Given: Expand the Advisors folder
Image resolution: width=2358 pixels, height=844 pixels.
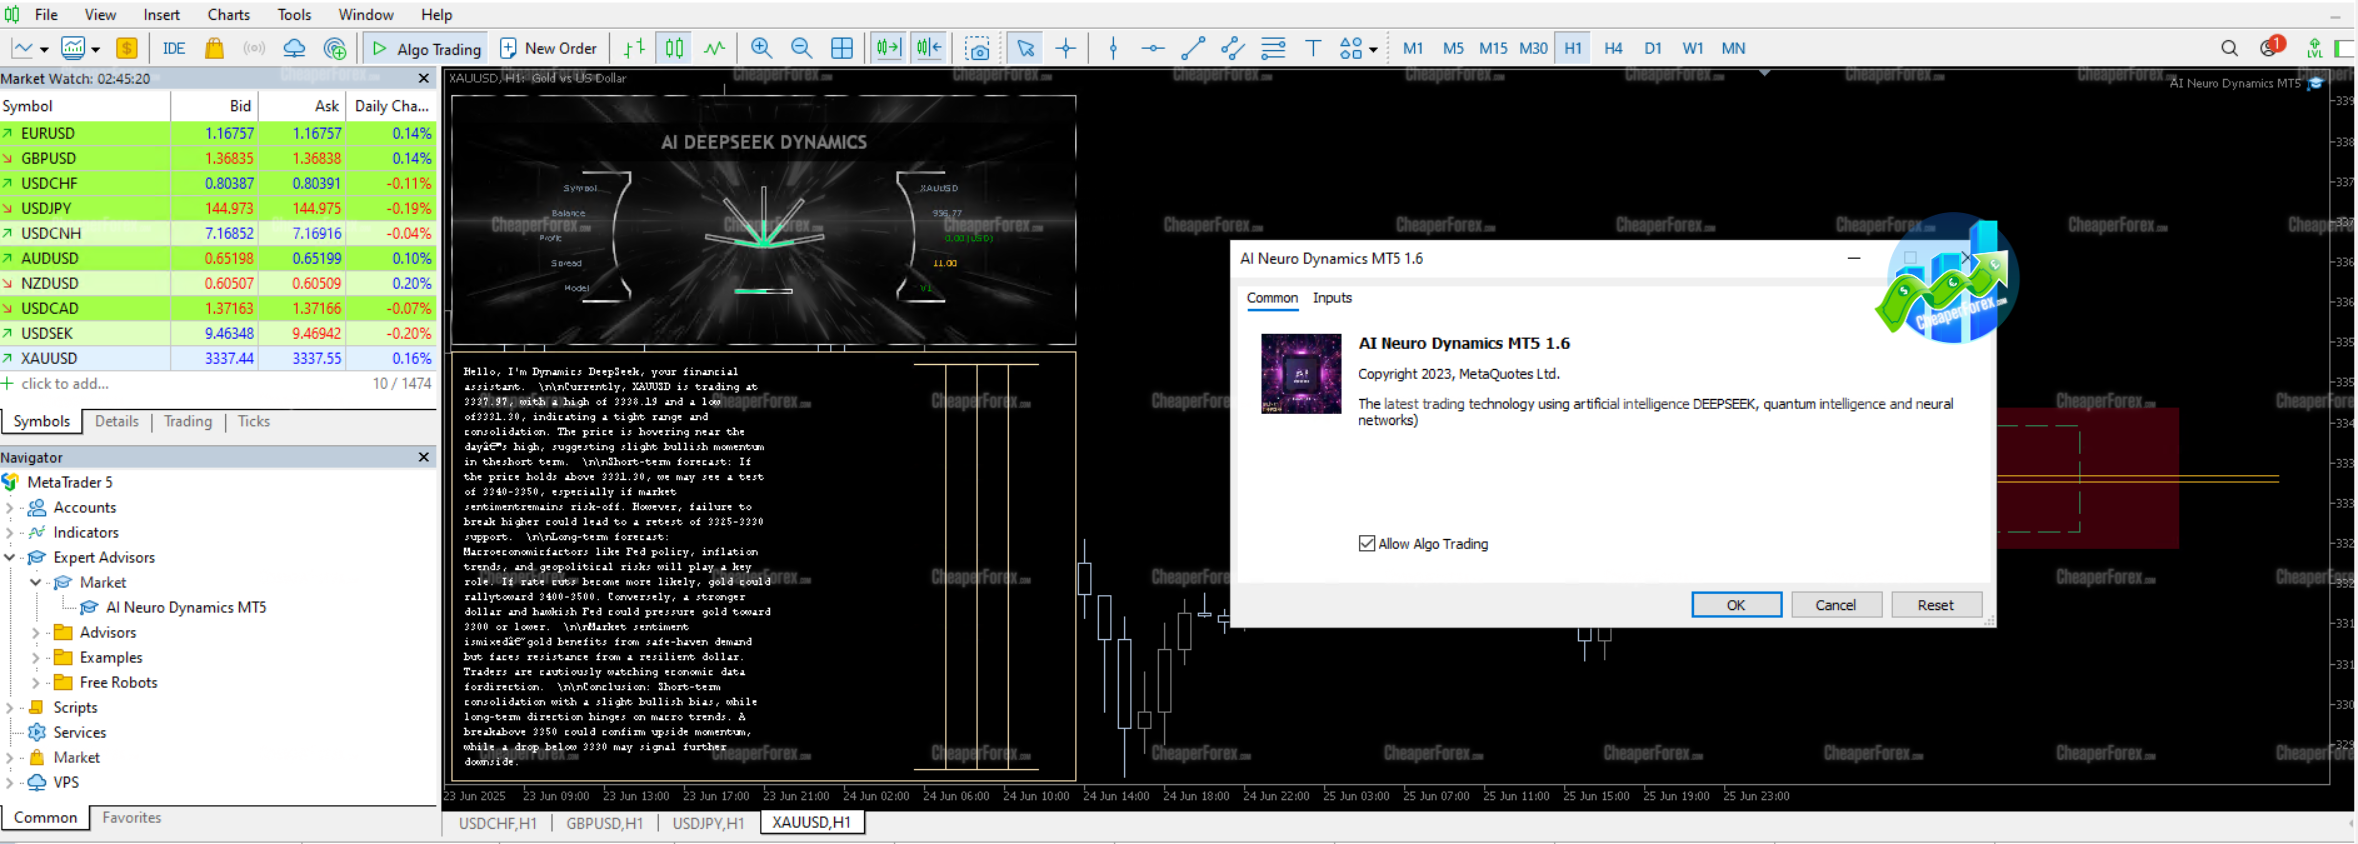Looking at the screenshot, I should tap(36, 632).
